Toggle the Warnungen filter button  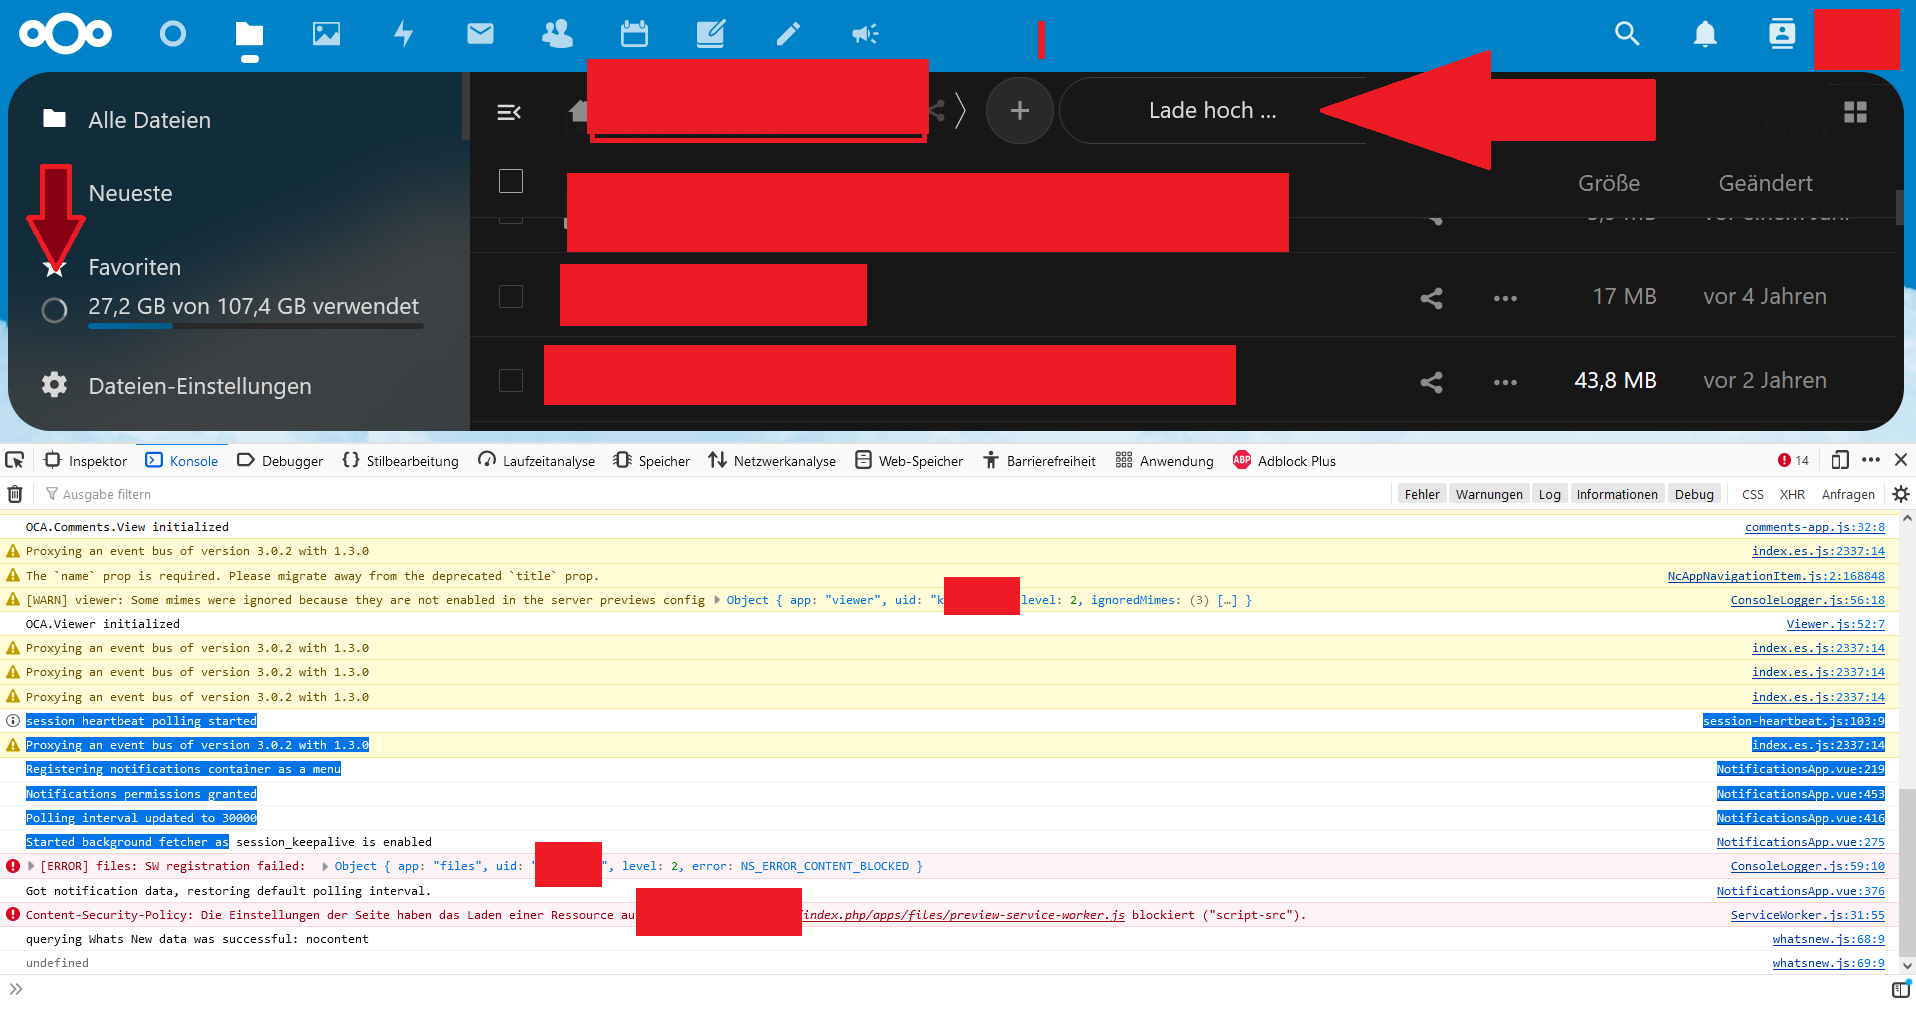(1488, 494)
